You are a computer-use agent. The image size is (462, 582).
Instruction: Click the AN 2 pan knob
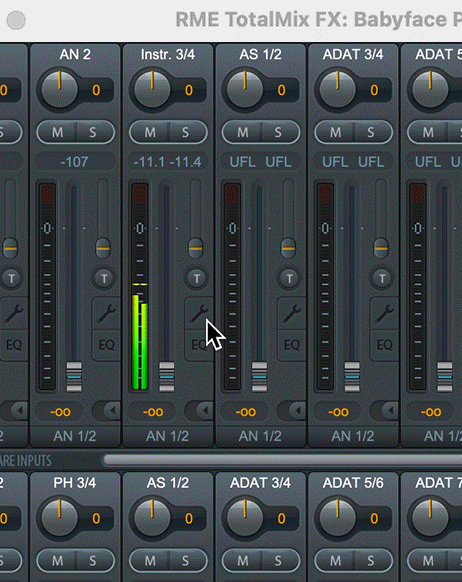click(x=59, y=89)
